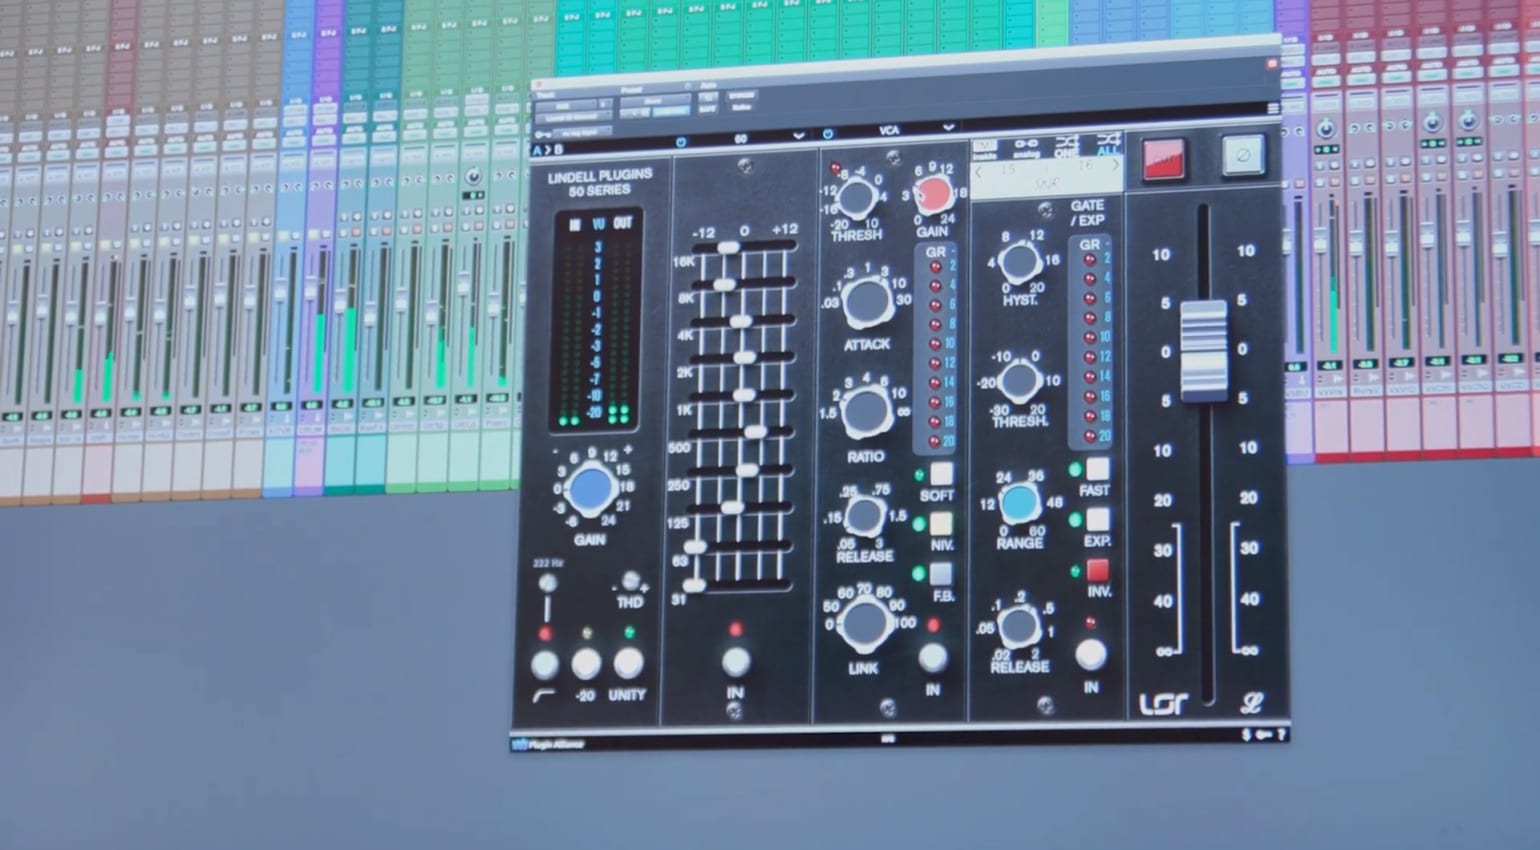The image size is (1540, 850).
Task: Click the key icon in plugin header
Action: pos(542,133)
